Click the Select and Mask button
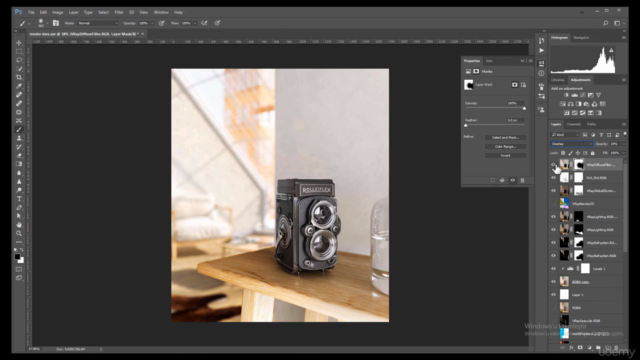 tap(505, 138)
